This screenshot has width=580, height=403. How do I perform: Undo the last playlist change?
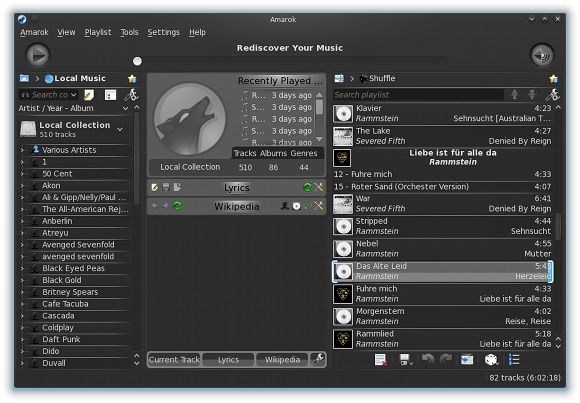(x=428, y=359)
